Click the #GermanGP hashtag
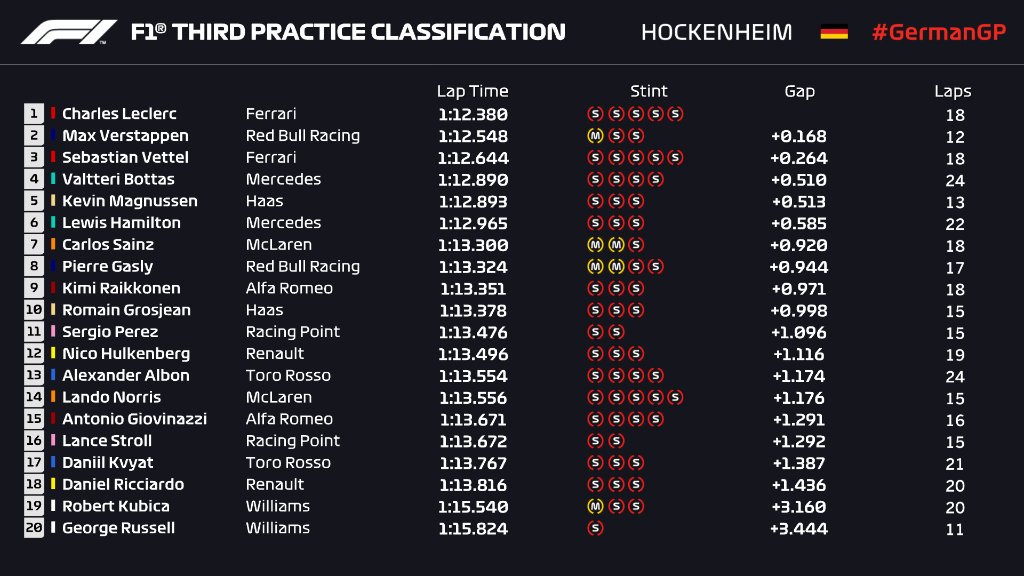This screenshot has width=1024, height=576. [x=938, y=32]
